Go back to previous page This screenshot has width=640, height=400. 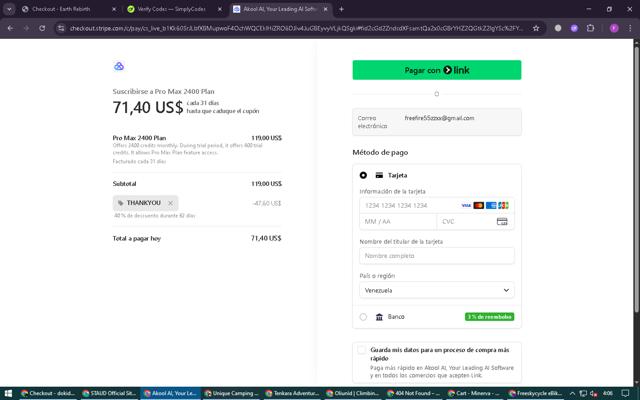click(x=10, y=28)
